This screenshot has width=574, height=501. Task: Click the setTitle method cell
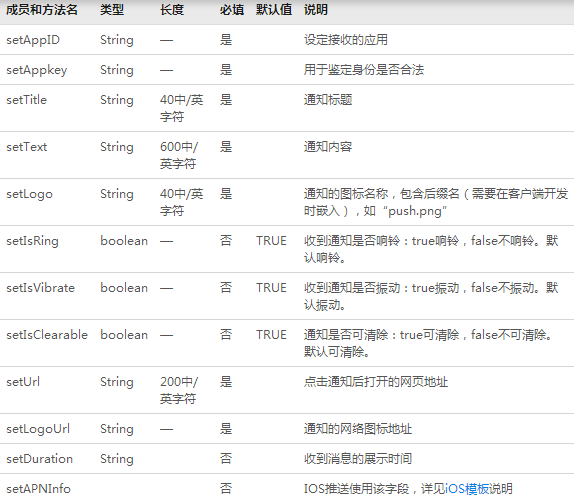click(26, 100)
